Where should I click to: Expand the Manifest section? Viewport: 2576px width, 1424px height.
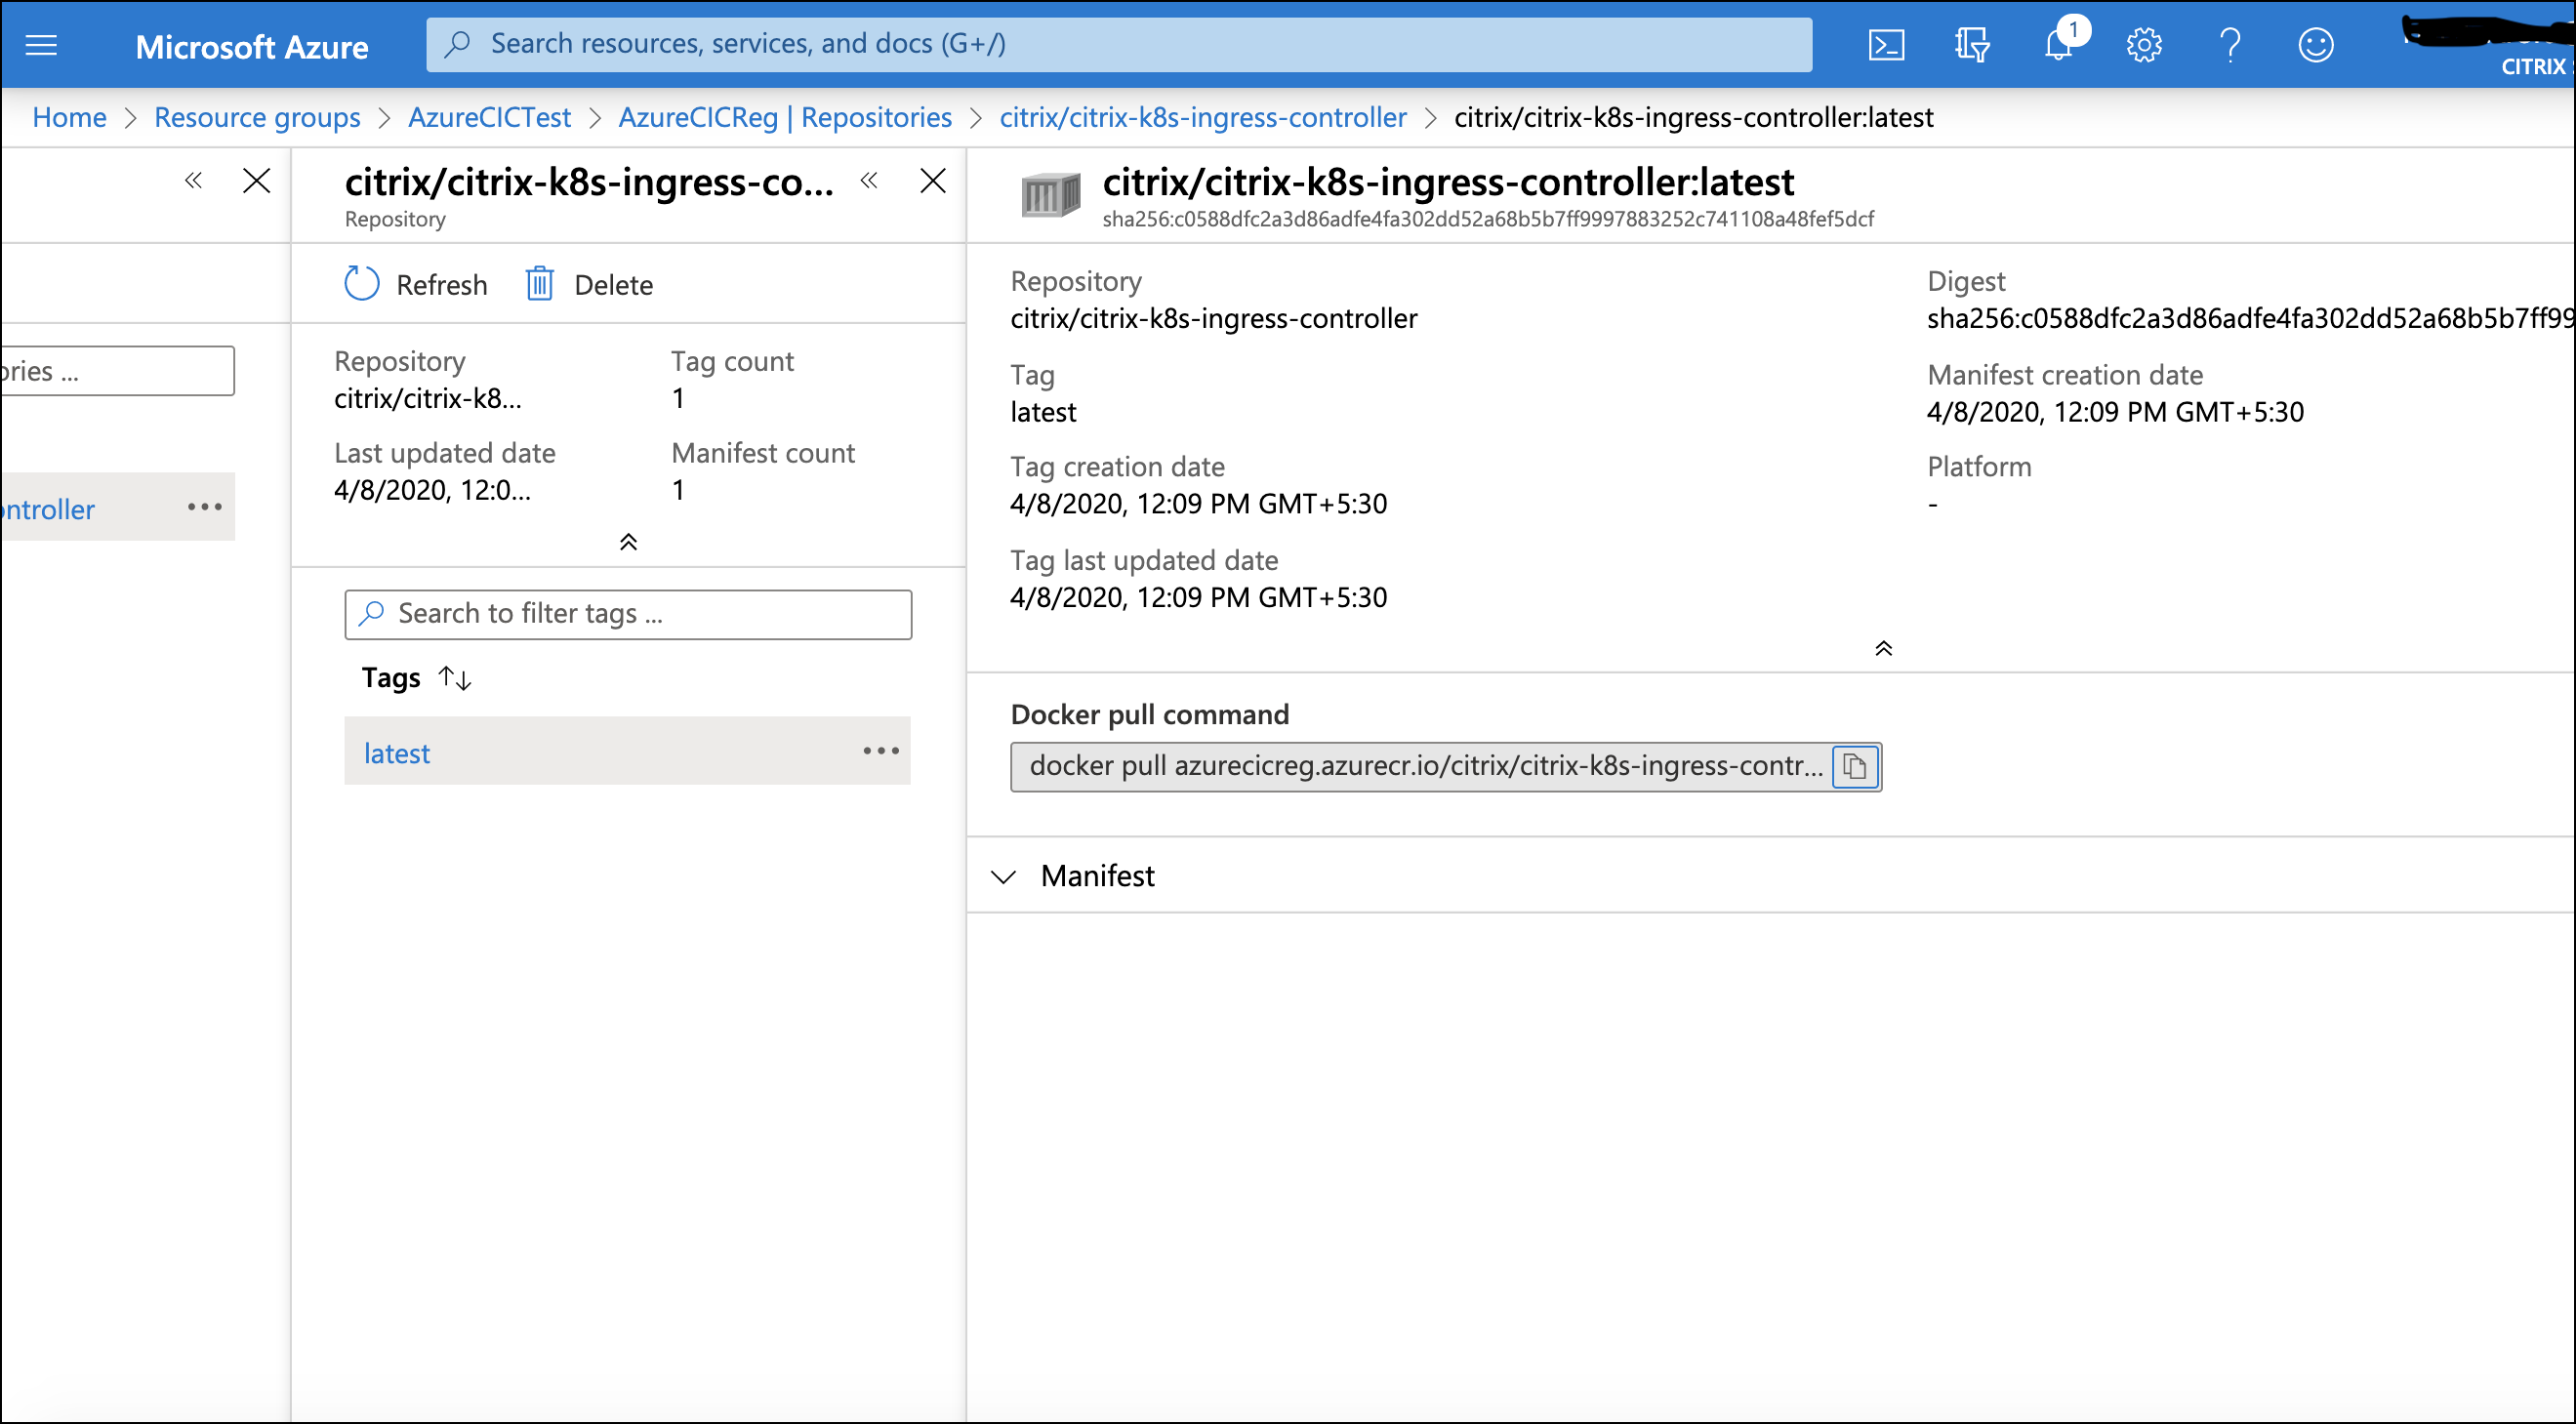coord(1003,876)
